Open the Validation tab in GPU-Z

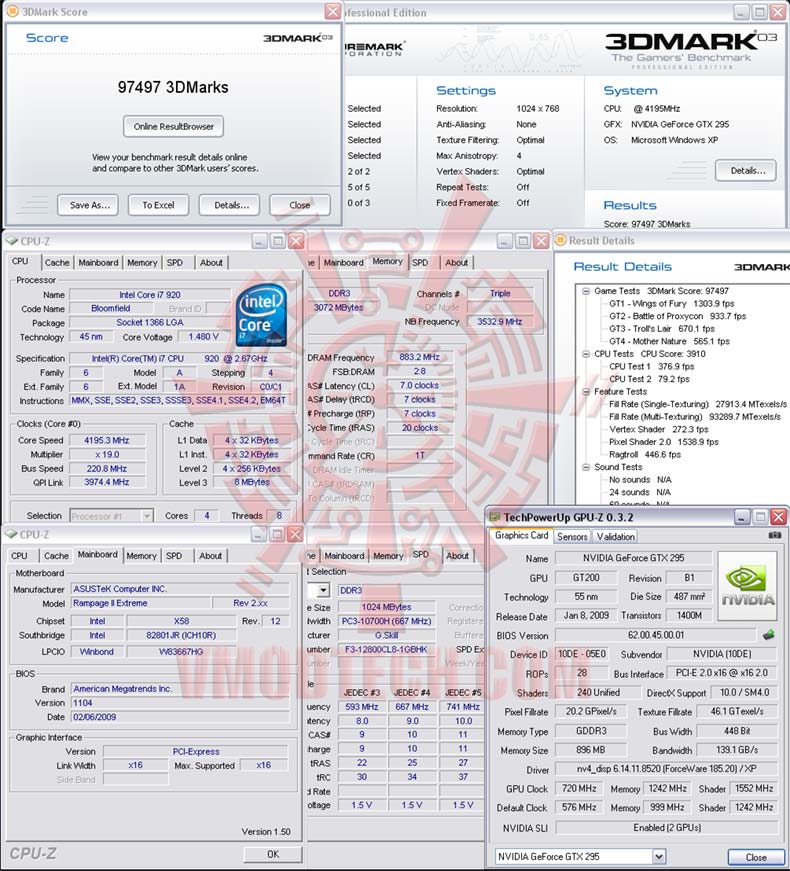click(x=616, y=537)
